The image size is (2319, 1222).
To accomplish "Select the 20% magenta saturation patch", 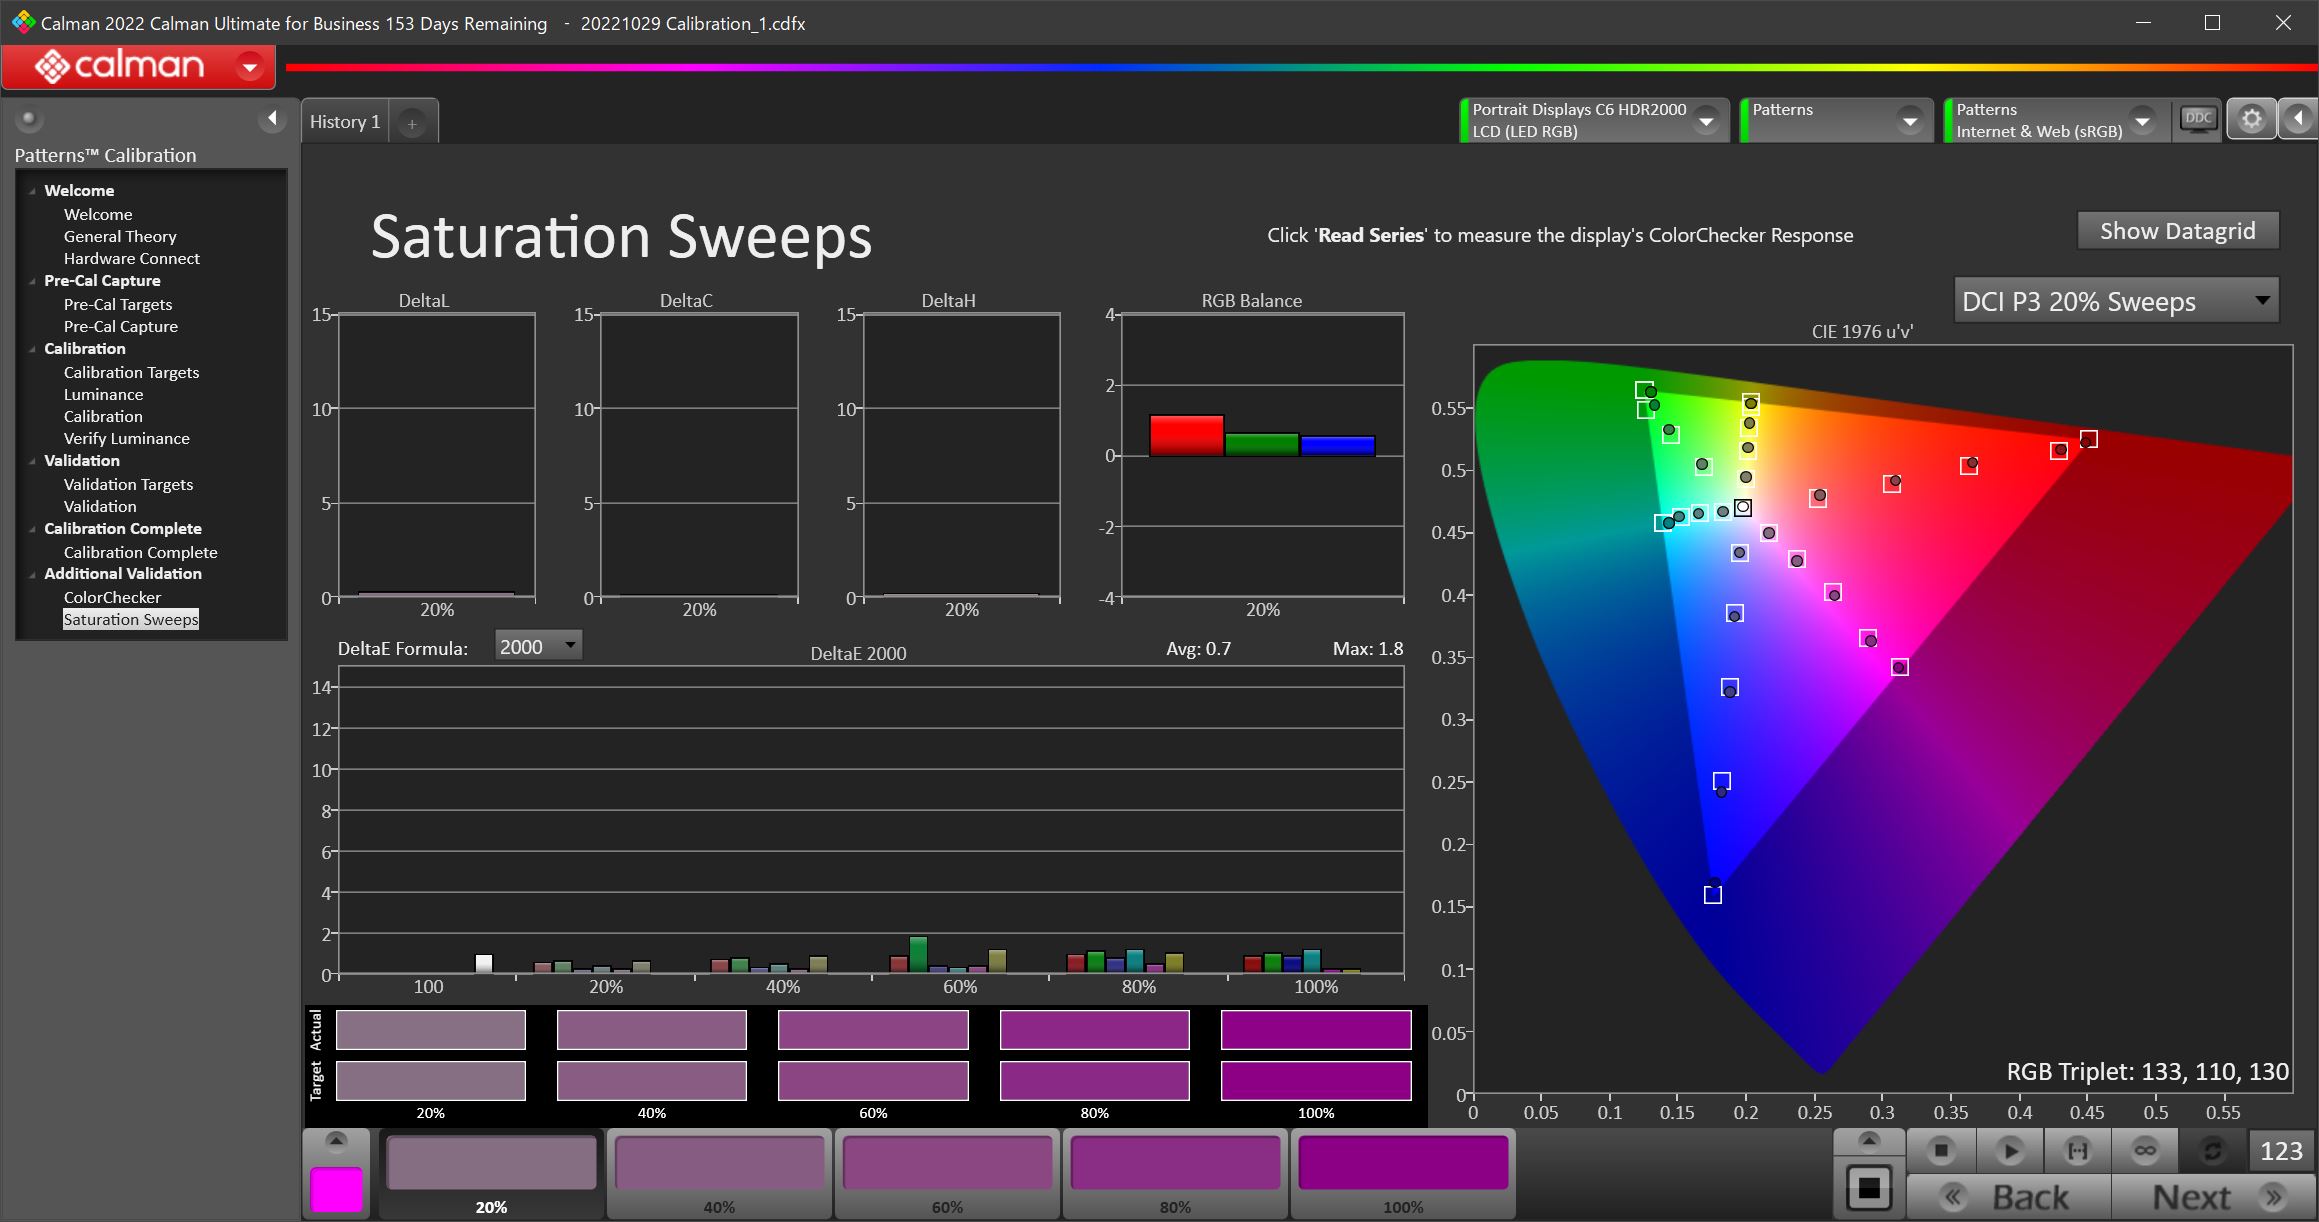I will point(491,1173).
